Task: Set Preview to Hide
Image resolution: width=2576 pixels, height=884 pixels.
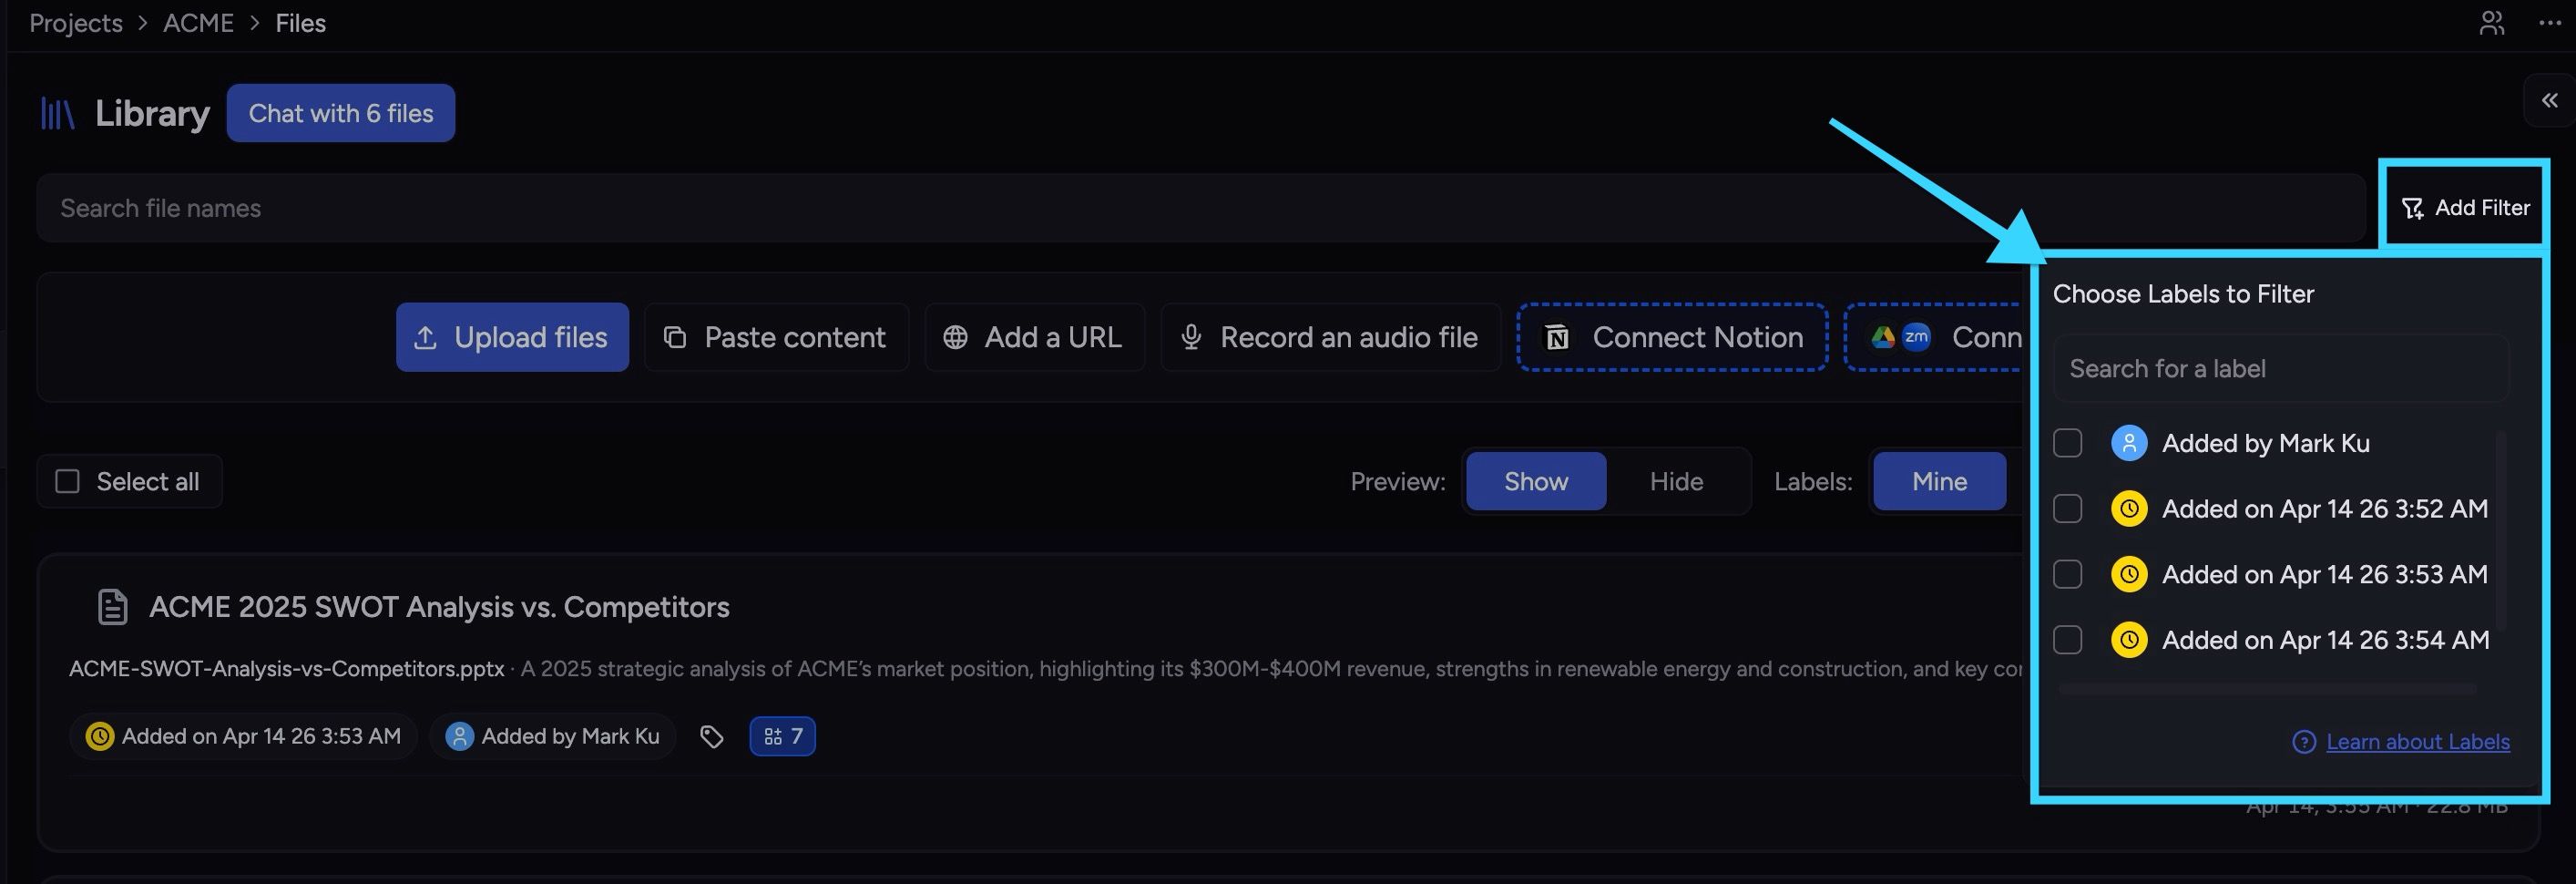Action: tap(1676, 481)
